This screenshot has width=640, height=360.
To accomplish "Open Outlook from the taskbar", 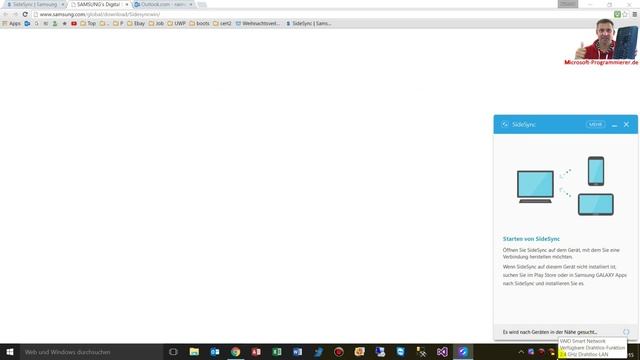I will (x=215, y=352).
